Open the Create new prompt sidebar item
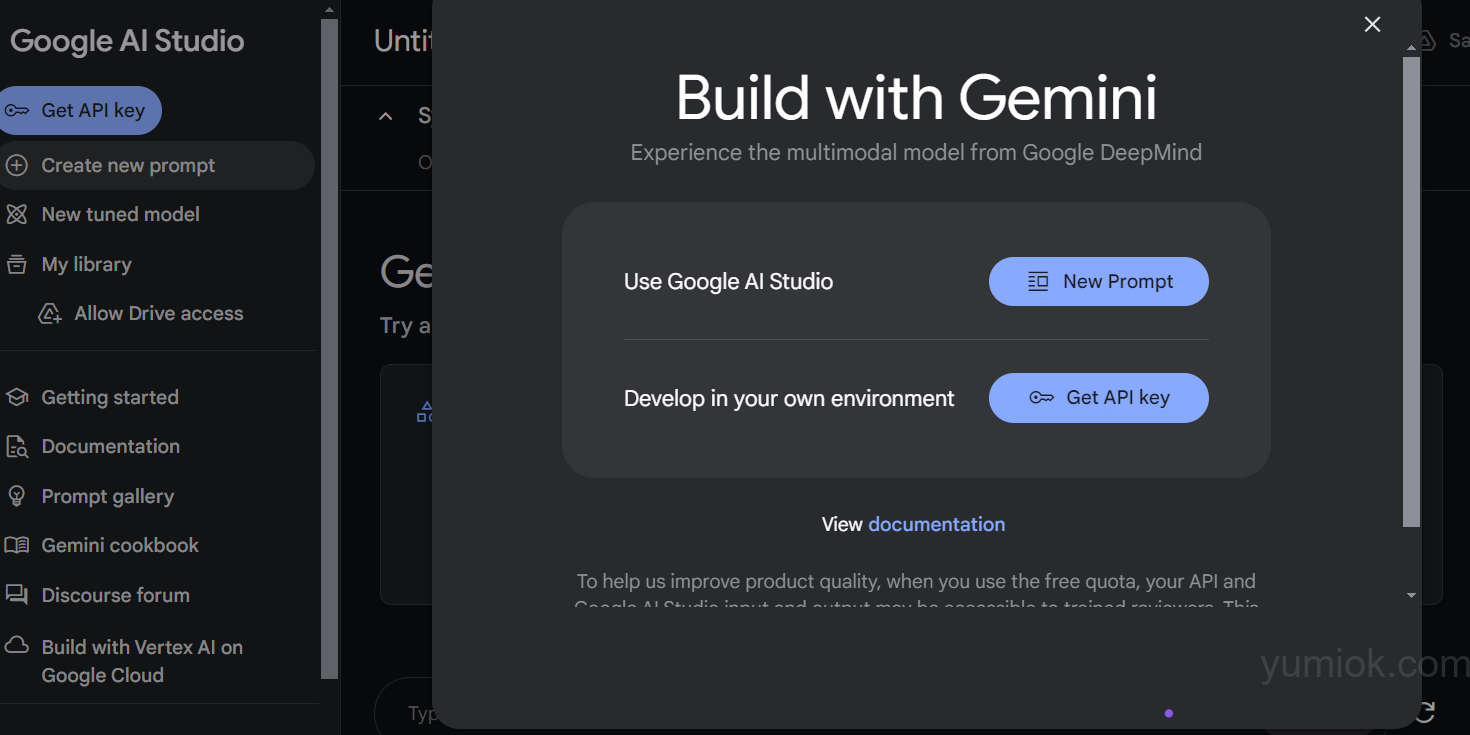1470x735 pixels. click(157, 166)
